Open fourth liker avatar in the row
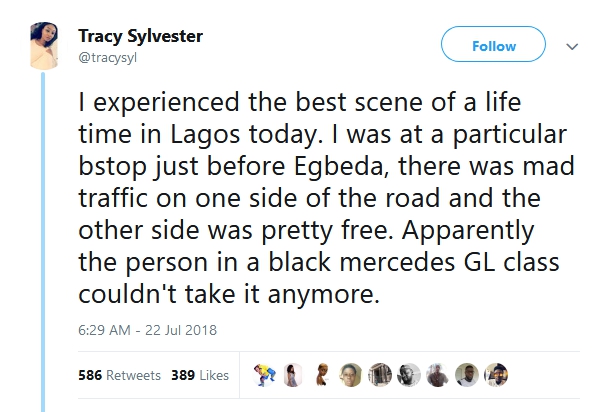Screen dimensions: 605x412 click(351, 374)
